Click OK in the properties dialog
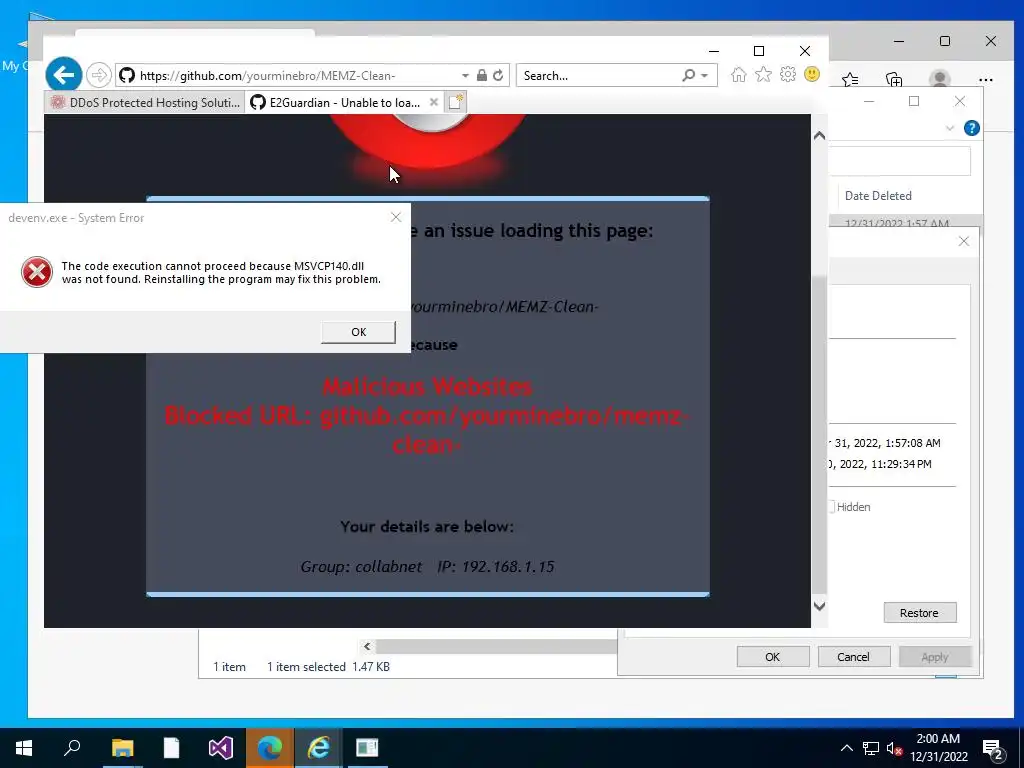This screenshot has height=768, width=1024. [x=773, y=657]
